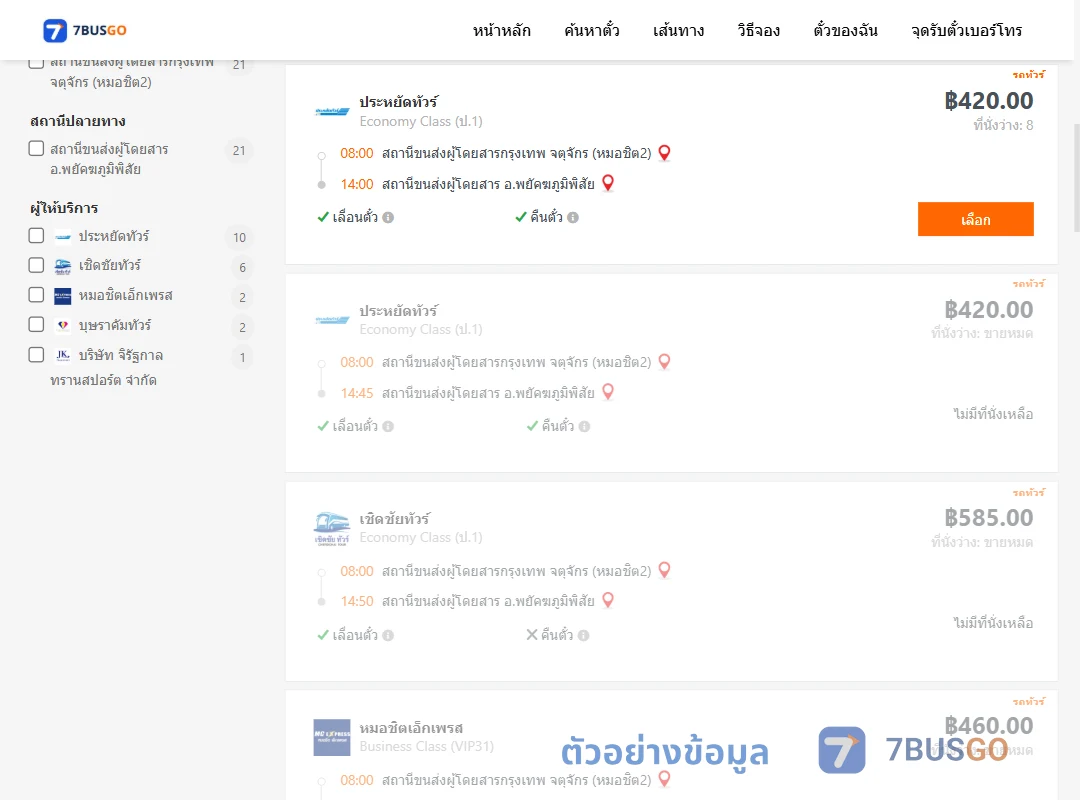Click the บุษราคัมทัวร์ logo in operator filter
Image resolution: width=1080 pixels, height=800 pixels.
[63, 325]
